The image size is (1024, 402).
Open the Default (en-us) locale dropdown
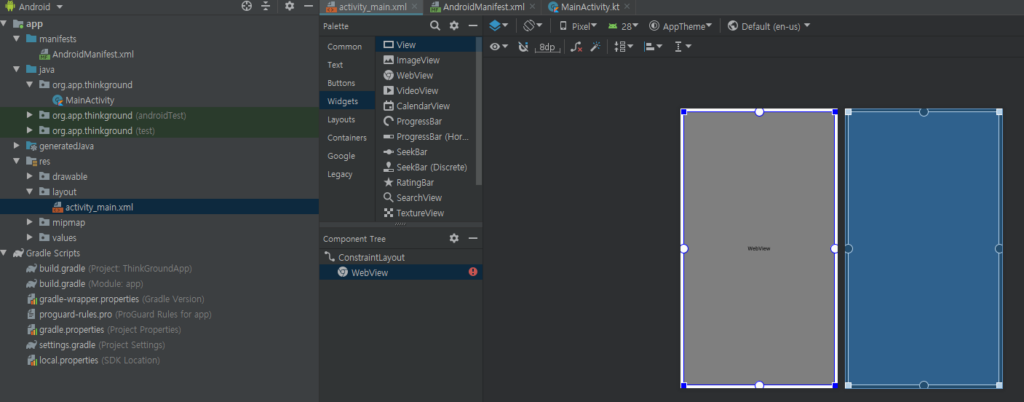point(769,26)
